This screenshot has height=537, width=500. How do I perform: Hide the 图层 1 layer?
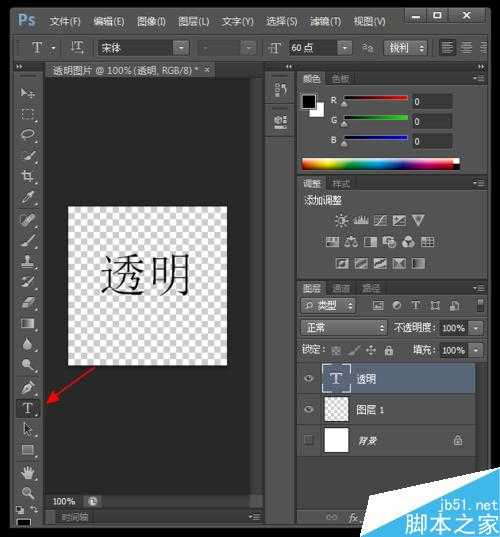pos(309,409)
